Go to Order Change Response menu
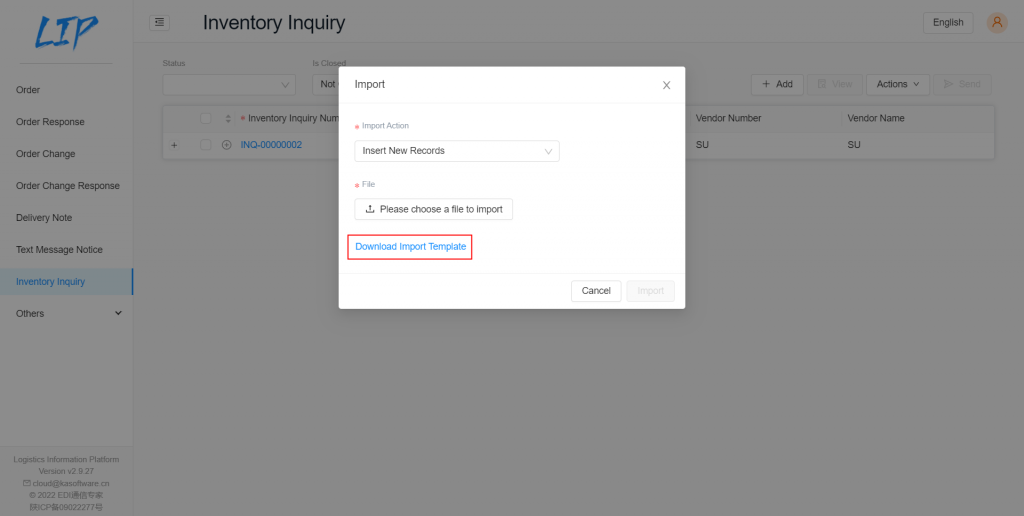 click(x=68, y=185)
